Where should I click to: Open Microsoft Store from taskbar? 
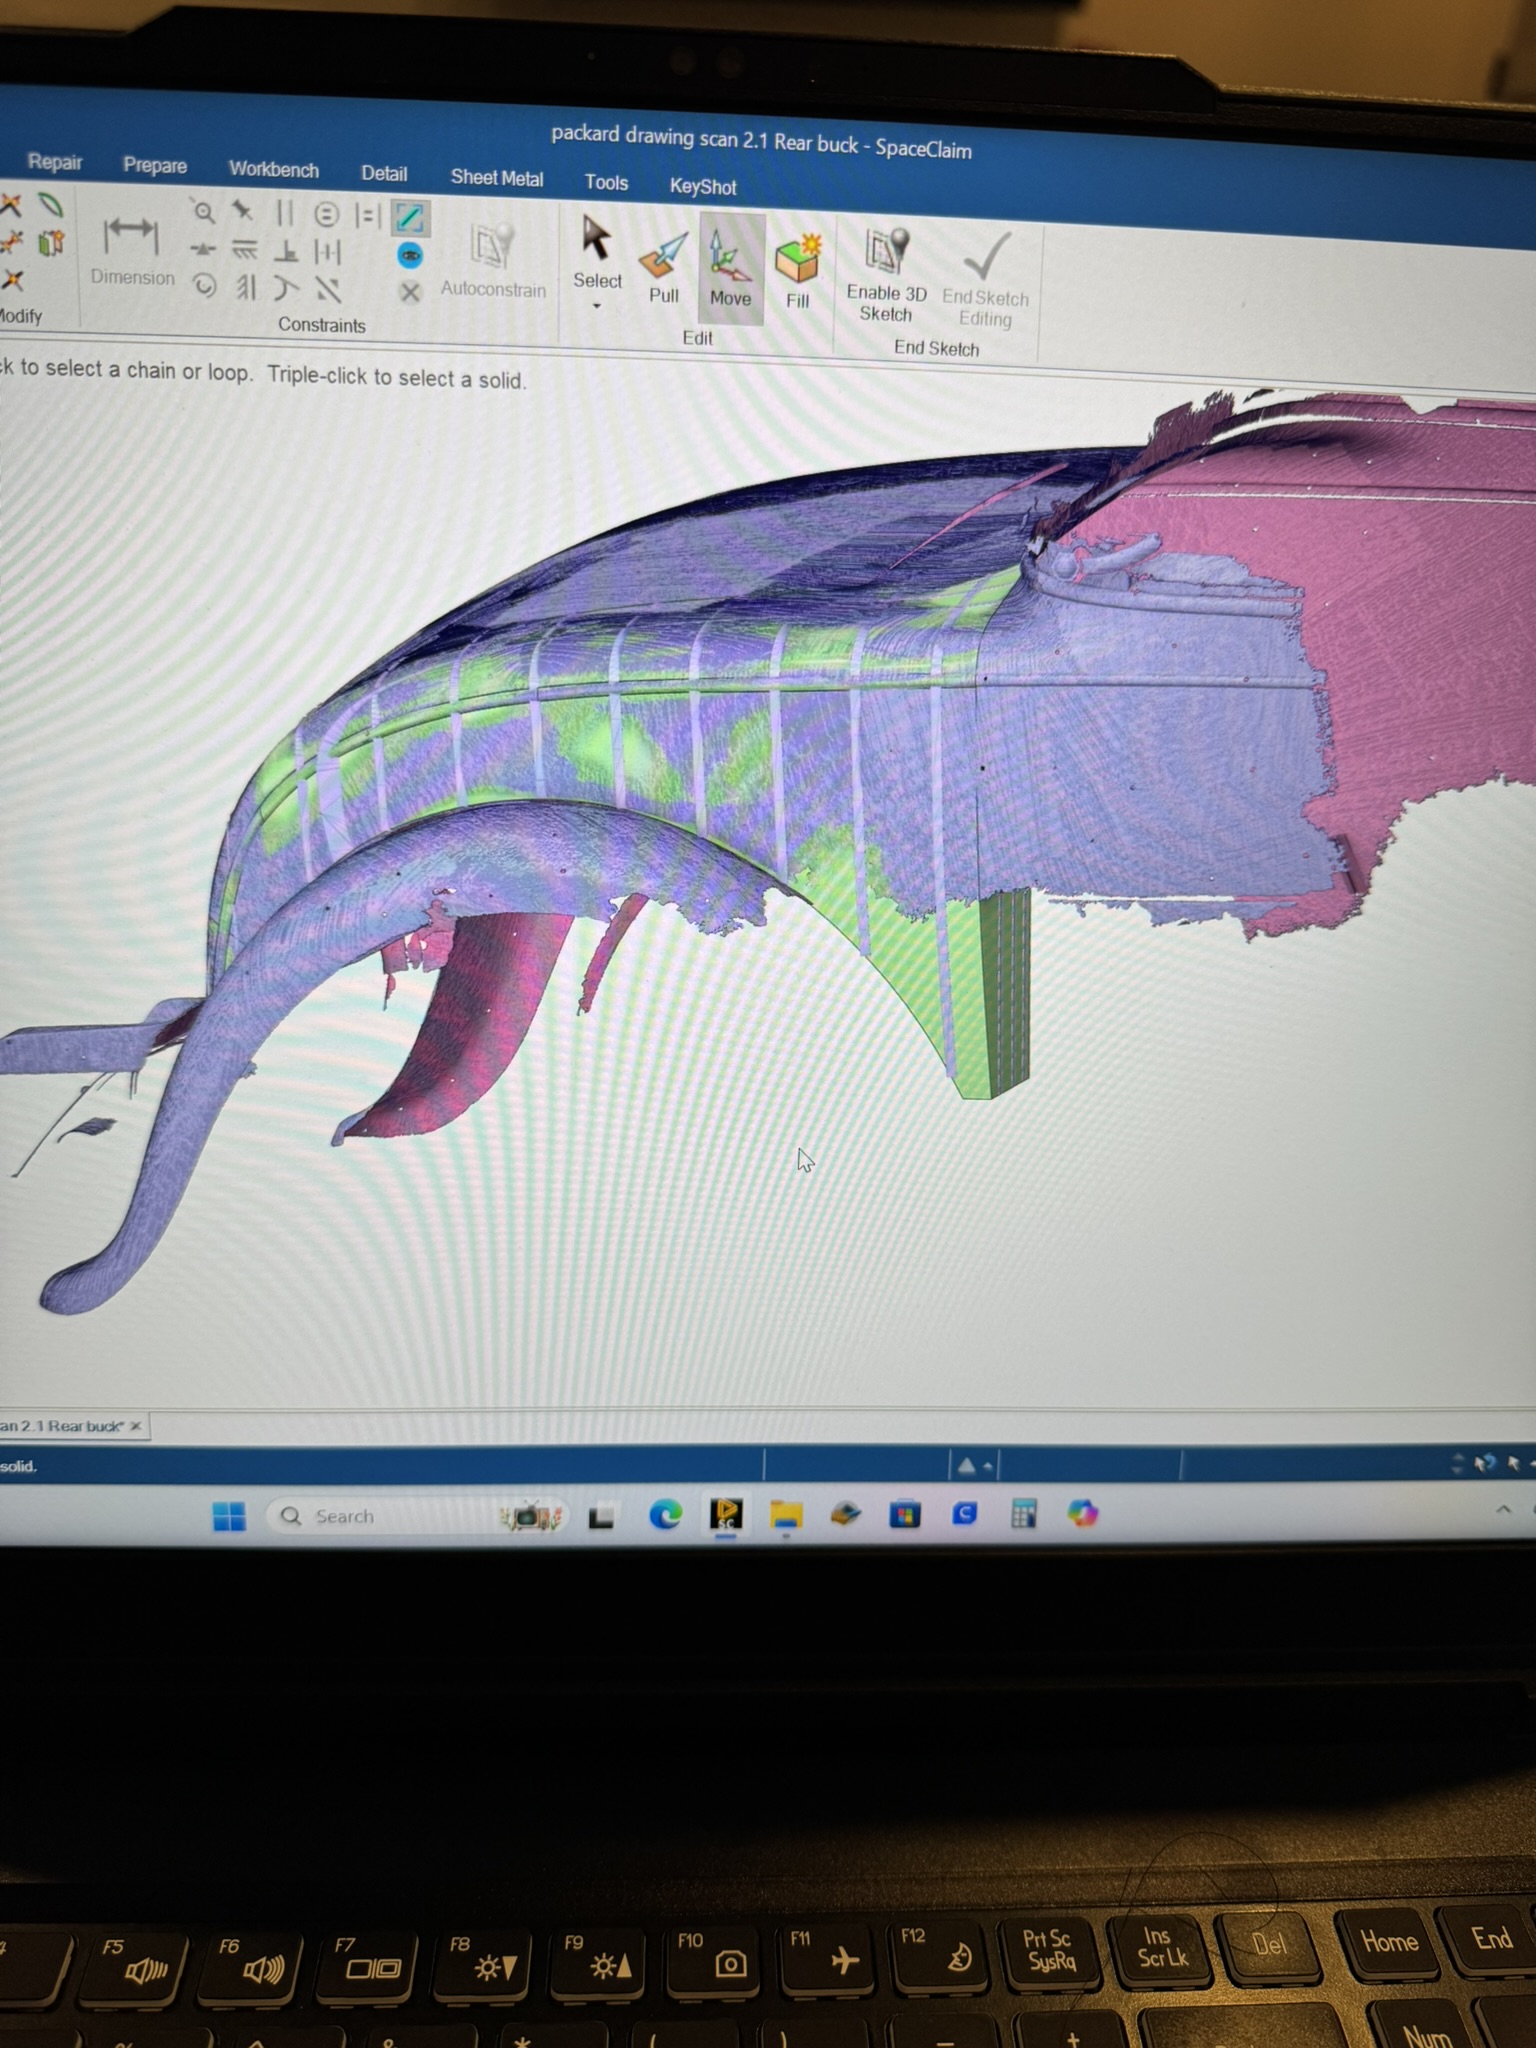(905, 1514)
